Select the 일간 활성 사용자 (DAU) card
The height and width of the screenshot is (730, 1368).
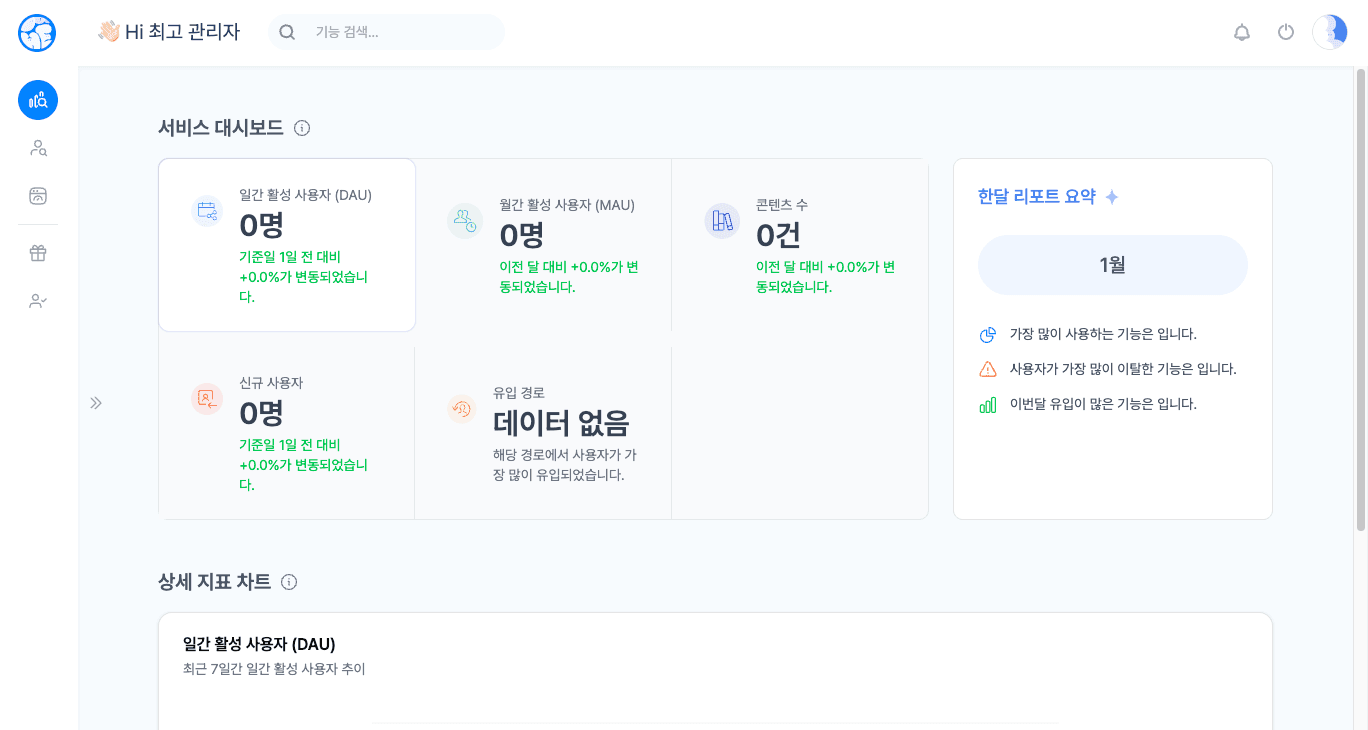287,245
